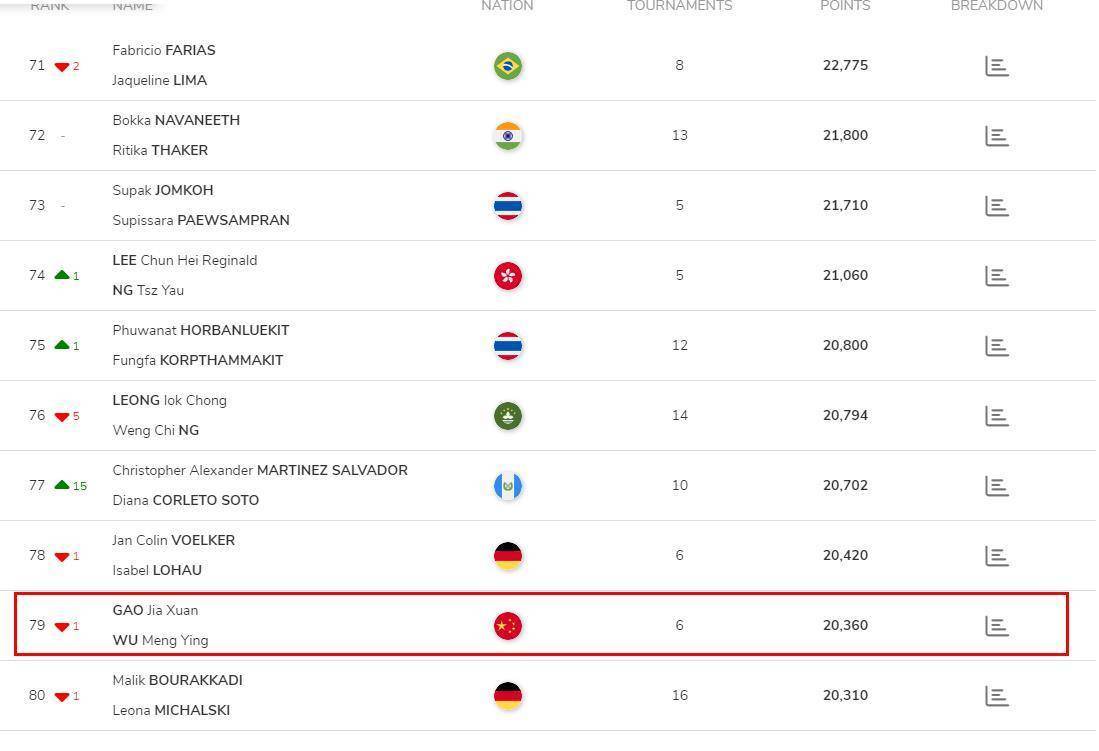This screenshot has width=1099, height=751.
Task: Open breakdown icon for GAO Jia Xuan row
Action: point(997,626)
